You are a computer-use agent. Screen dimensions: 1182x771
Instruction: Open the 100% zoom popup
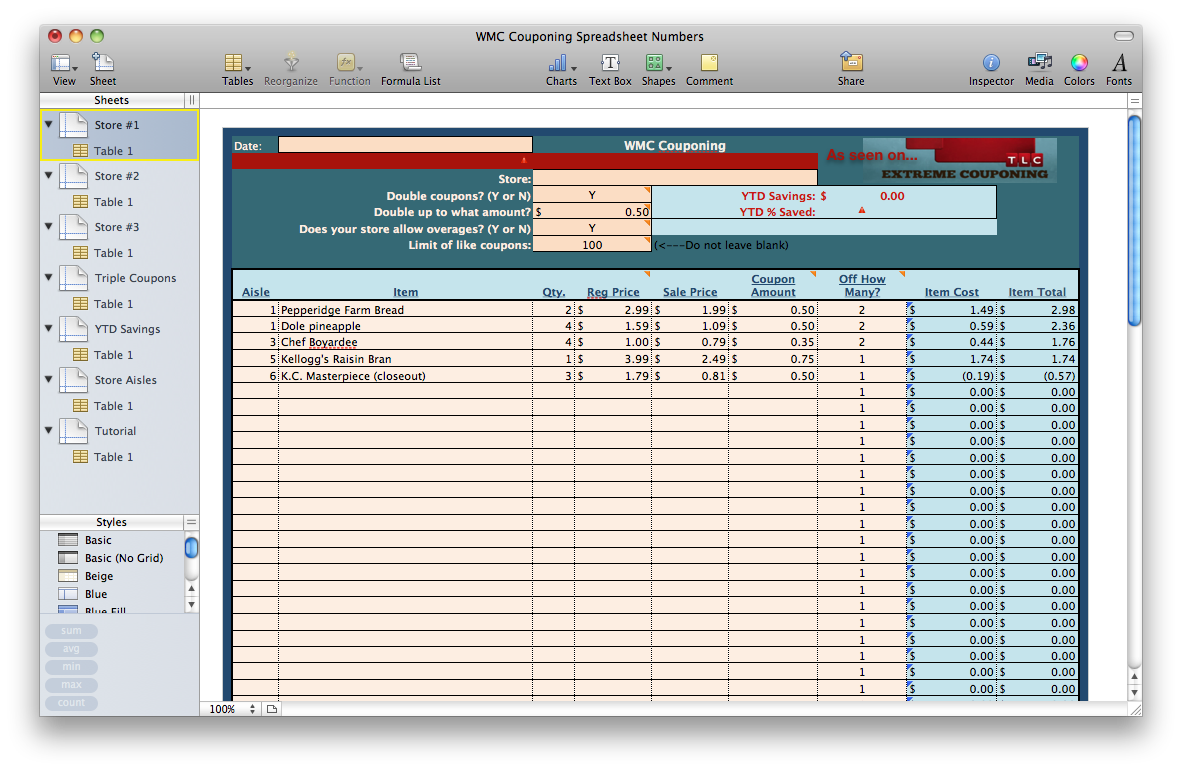[x=232, y=709]
